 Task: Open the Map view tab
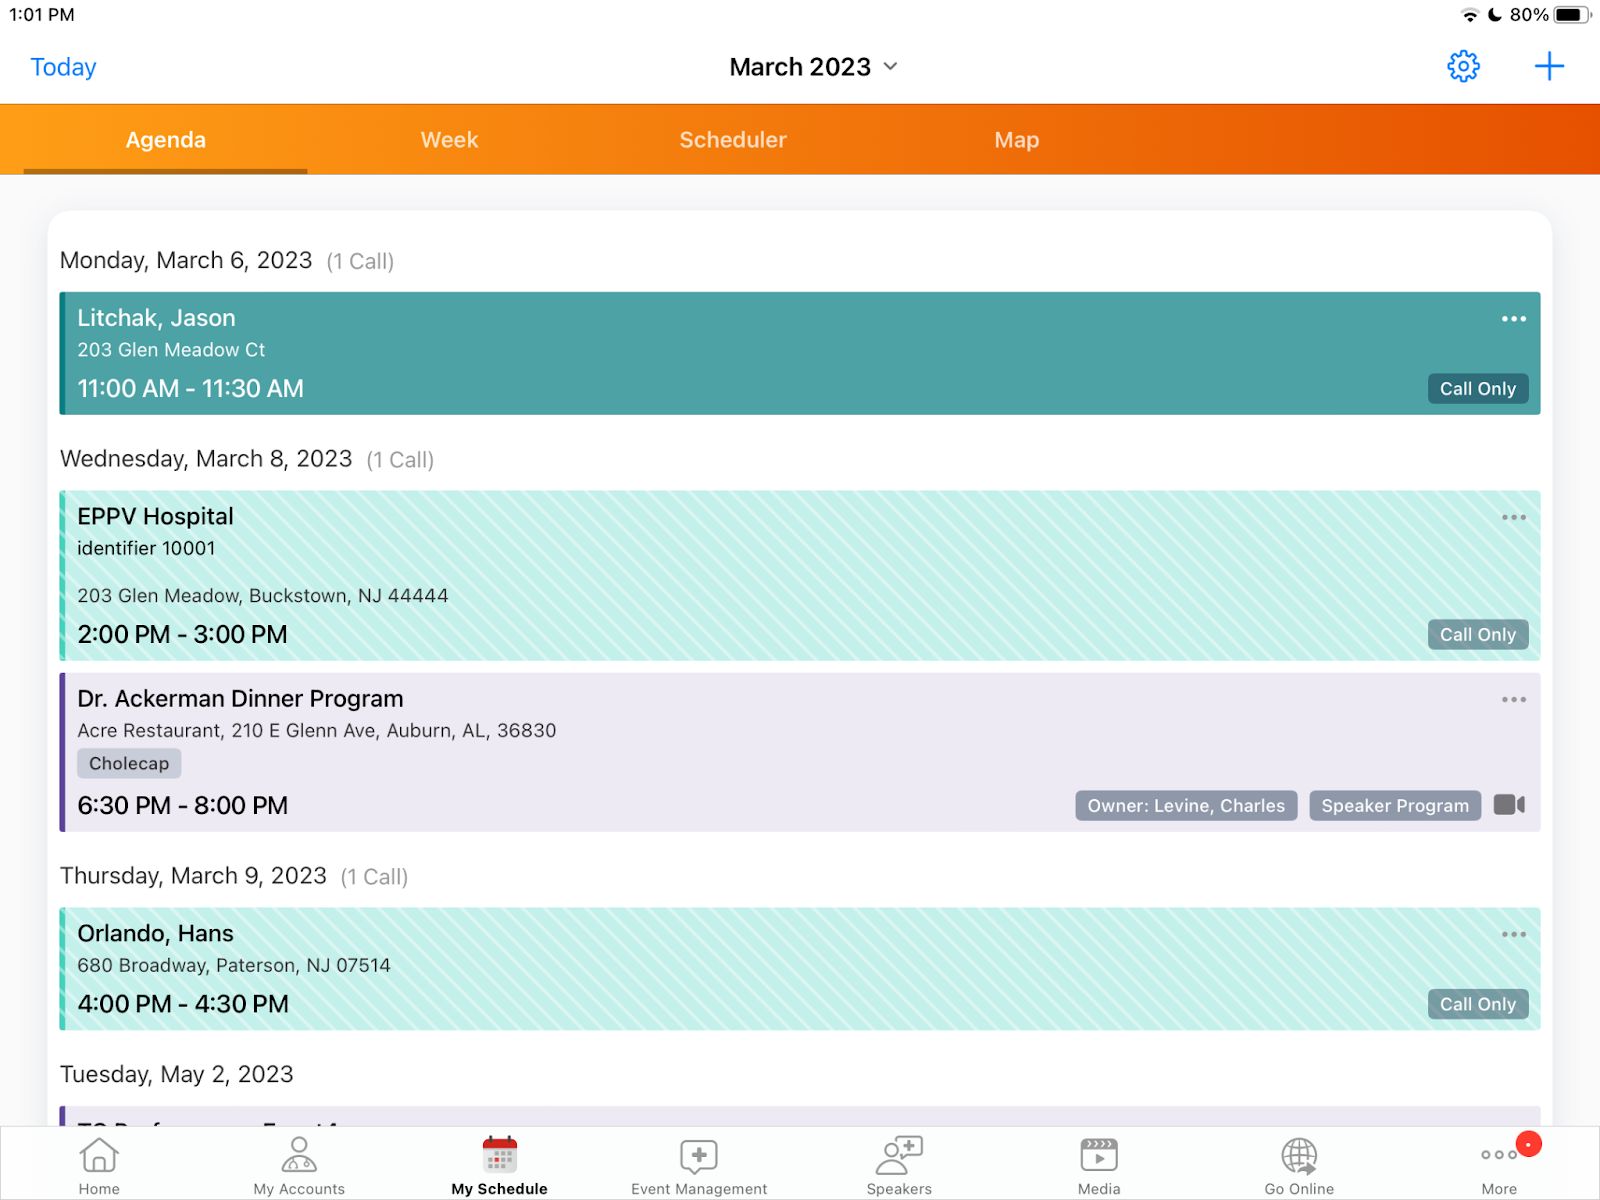tap(1016, 140)
